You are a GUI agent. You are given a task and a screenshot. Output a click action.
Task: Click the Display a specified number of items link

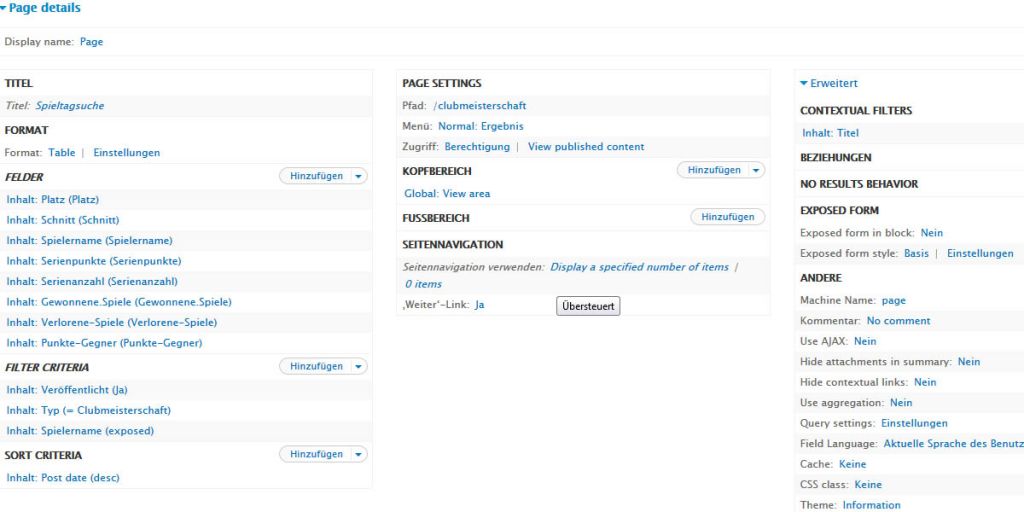pos(639,268)
